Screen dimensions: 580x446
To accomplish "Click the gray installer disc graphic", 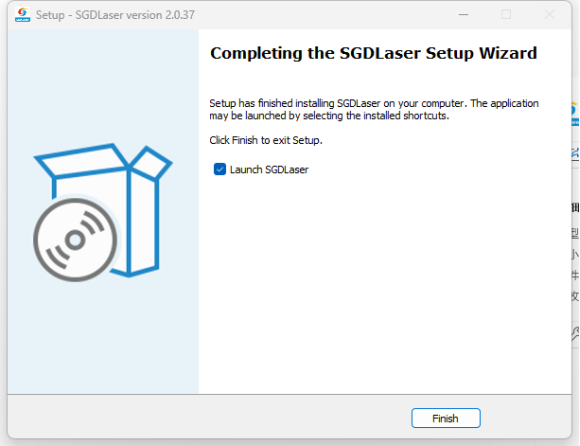I will coord(75,240).
